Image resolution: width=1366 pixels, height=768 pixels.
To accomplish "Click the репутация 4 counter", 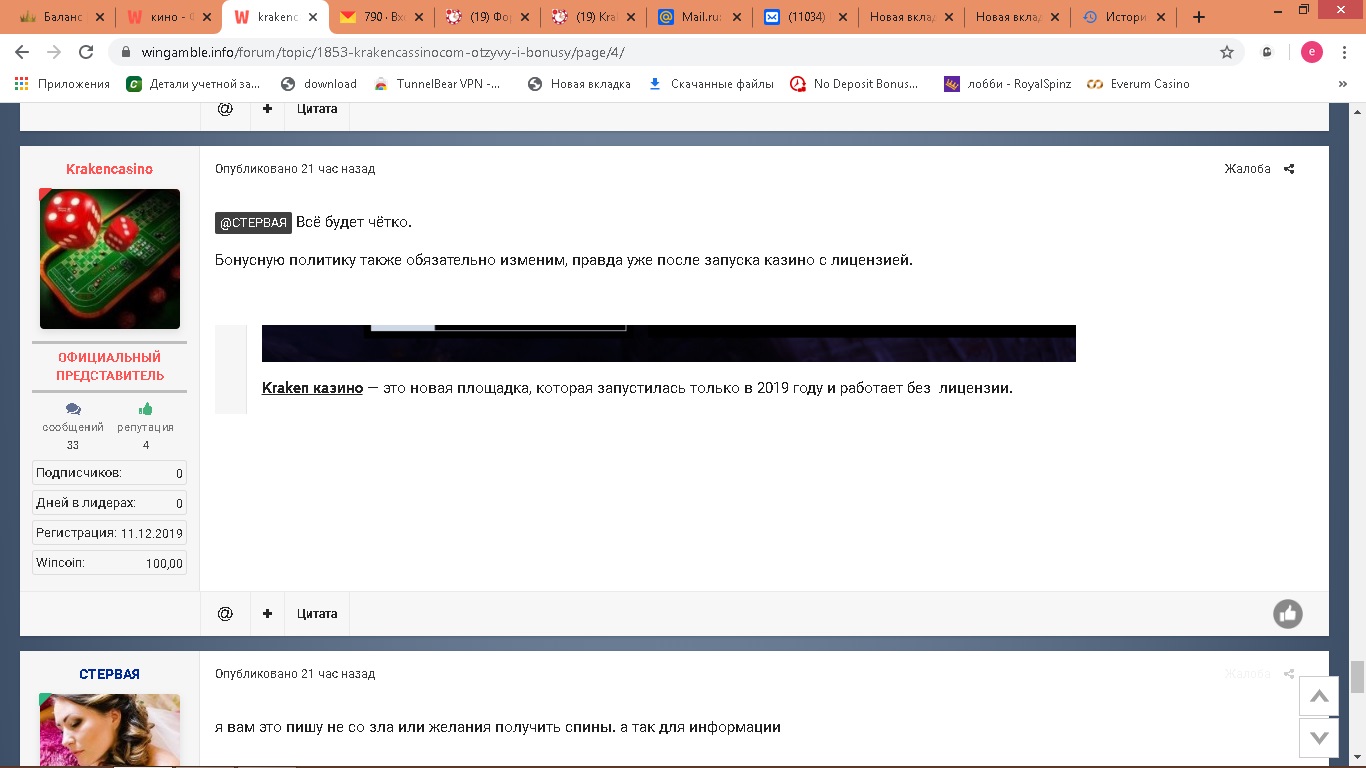I will [146, 426].
